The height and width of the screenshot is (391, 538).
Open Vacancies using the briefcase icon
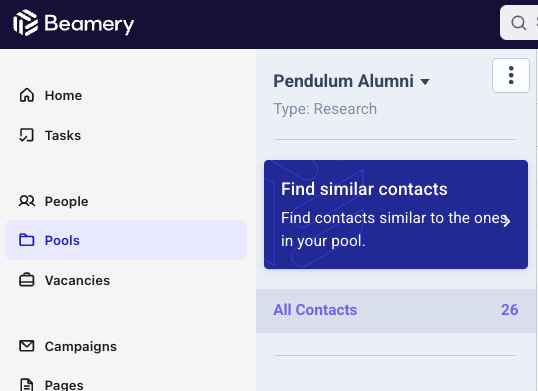pyautogui.click(x=26, y=280)
